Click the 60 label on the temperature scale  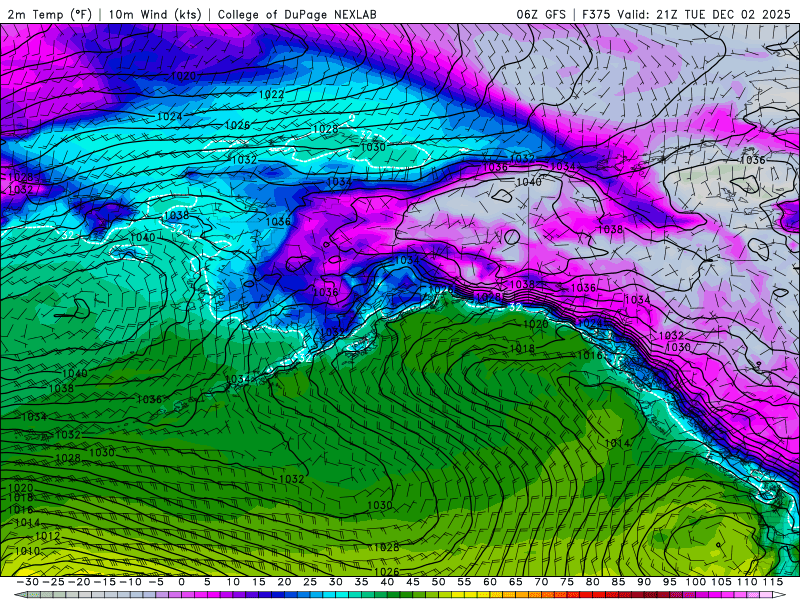[490, 582]
